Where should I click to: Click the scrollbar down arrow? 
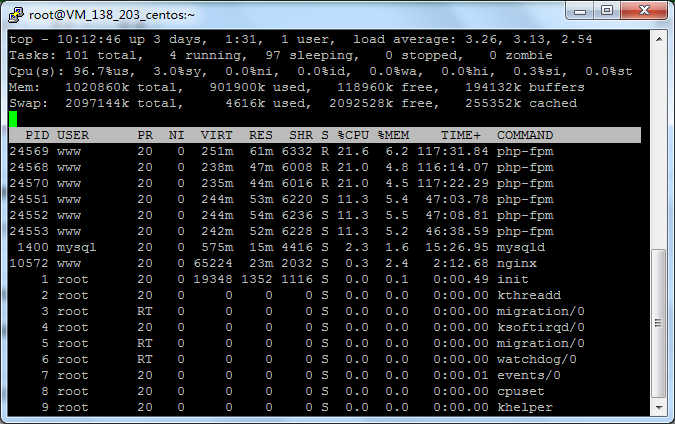coord(657,406)
